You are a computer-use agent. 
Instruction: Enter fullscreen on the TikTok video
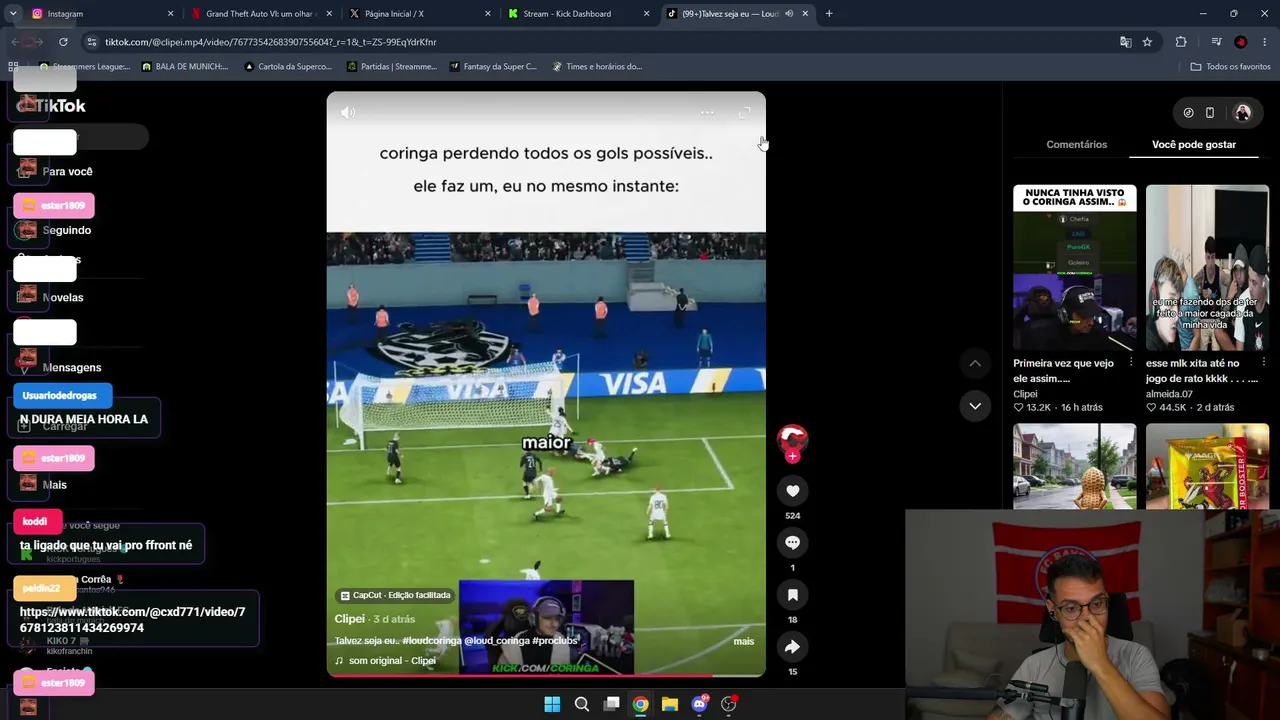(x=744, y=112)
